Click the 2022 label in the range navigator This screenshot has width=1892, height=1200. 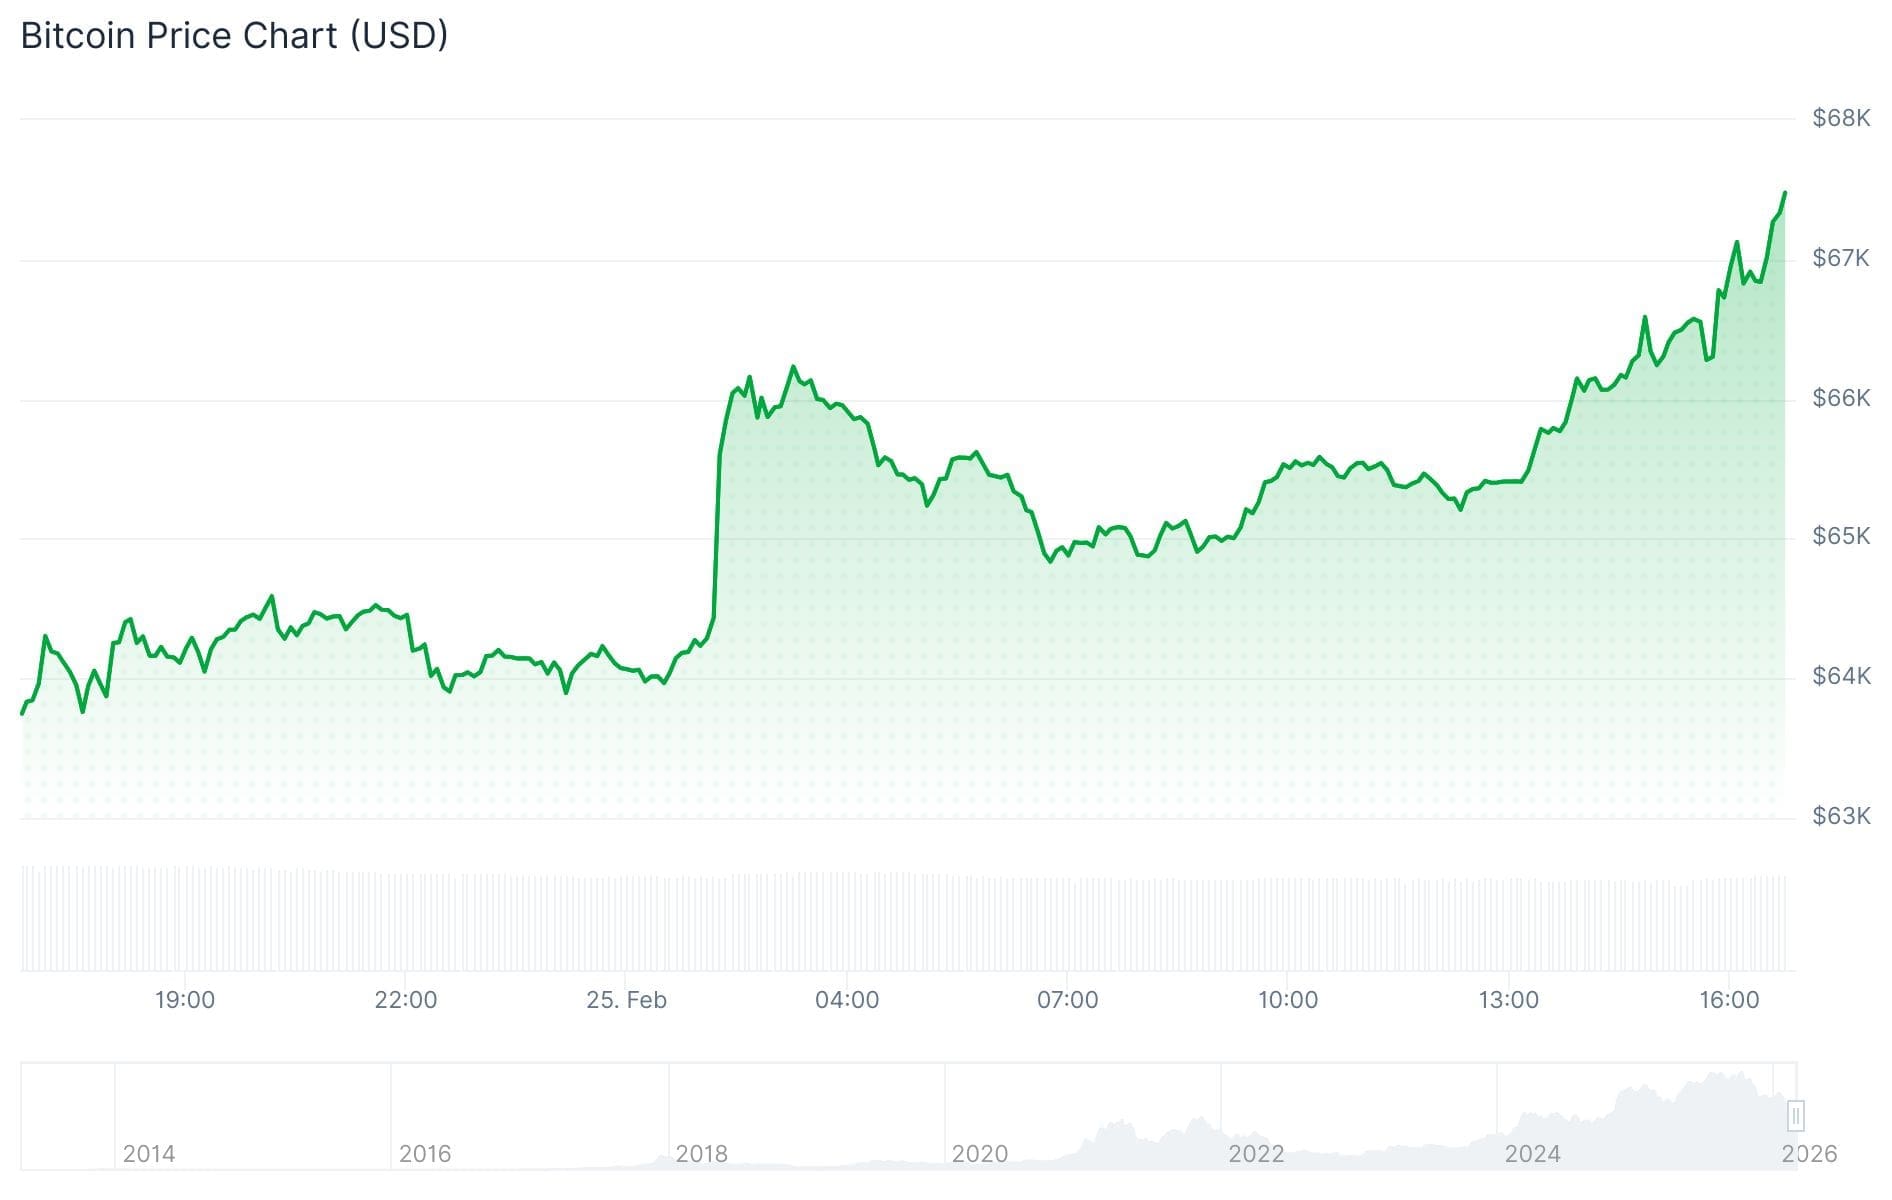pyautogui.click(x=1256, y=1154)
